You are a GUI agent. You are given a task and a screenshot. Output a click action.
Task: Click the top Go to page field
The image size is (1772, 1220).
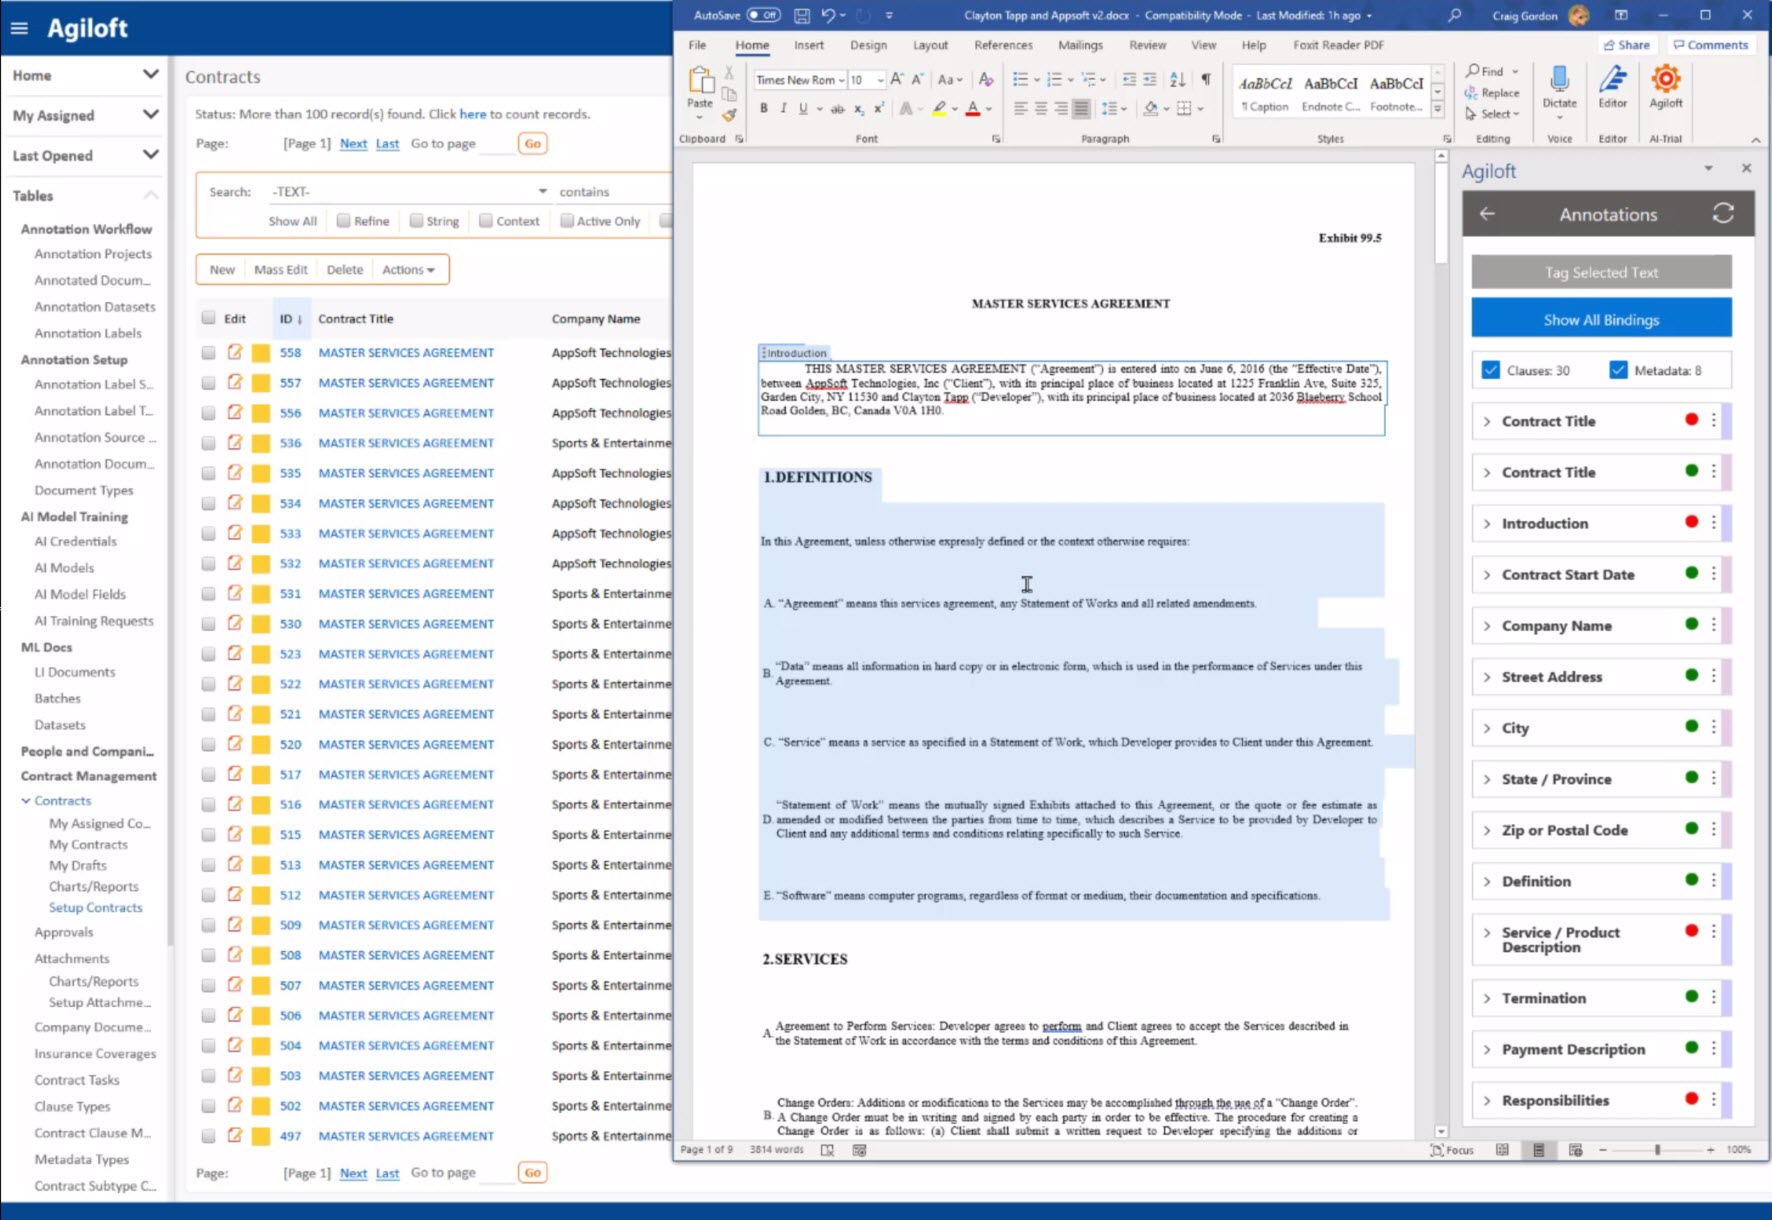coord(496,144)
